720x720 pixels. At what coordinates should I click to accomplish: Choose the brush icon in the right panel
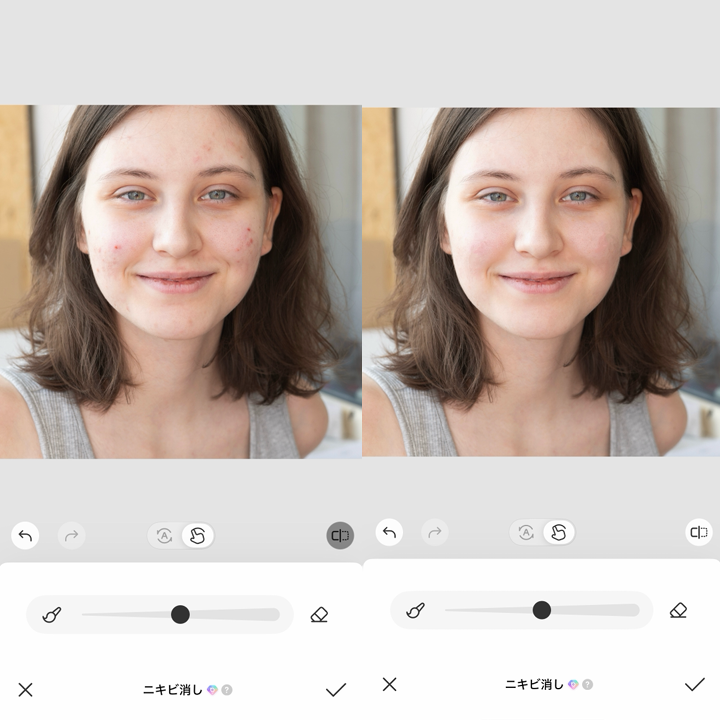click(x=416, y=610)
